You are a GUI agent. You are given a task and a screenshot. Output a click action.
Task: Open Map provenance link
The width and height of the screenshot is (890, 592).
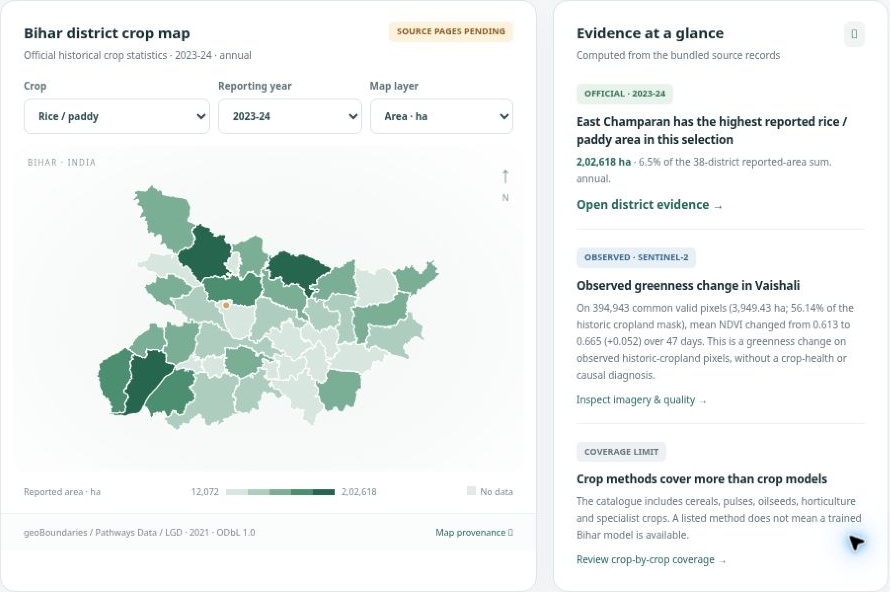click(x=474, y=532)
